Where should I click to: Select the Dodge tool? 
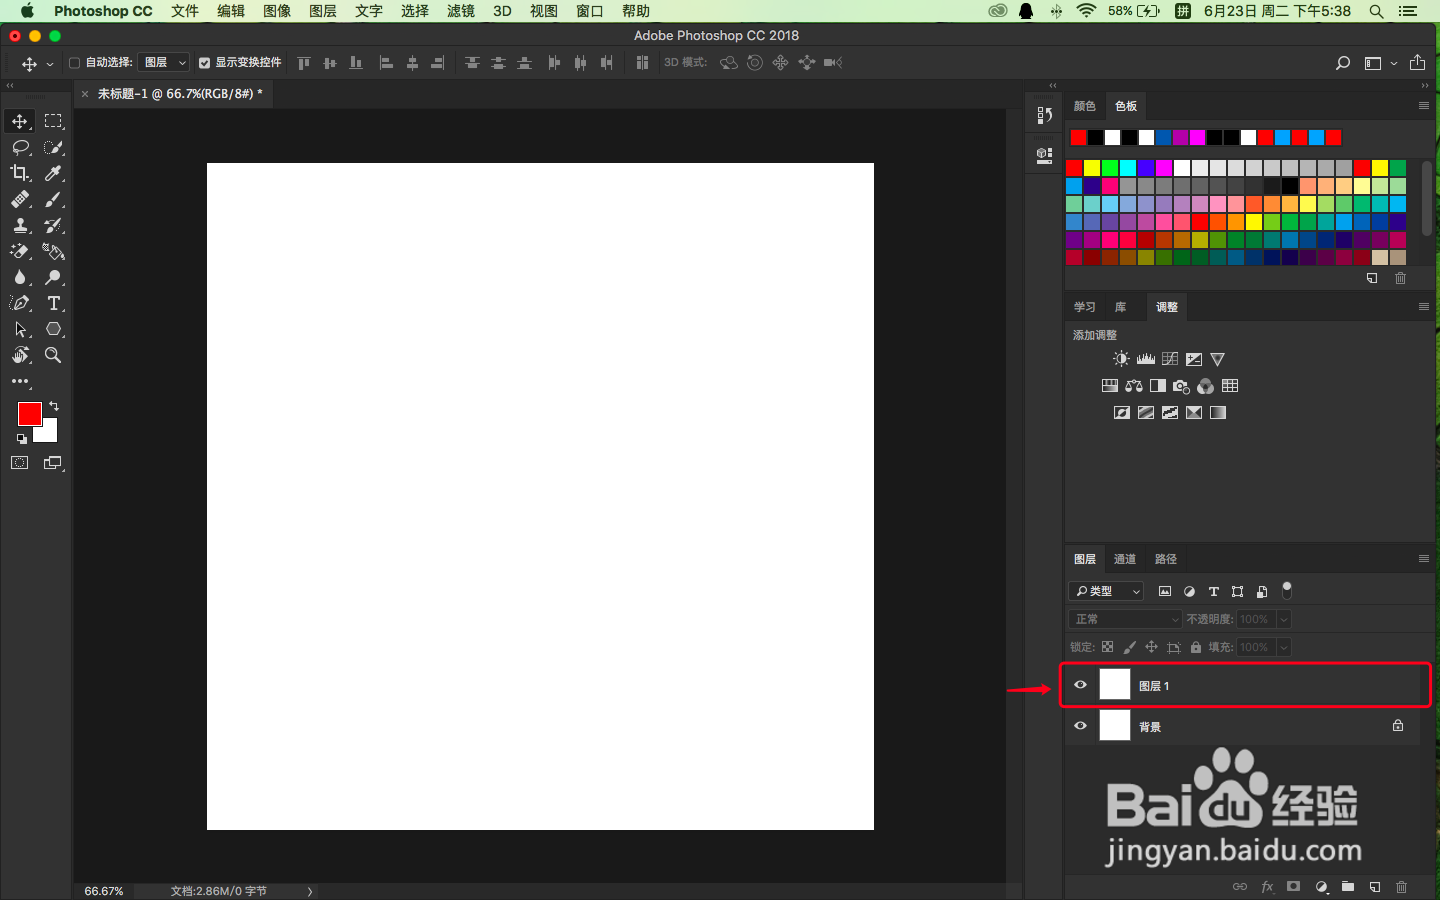pos(54,277)
